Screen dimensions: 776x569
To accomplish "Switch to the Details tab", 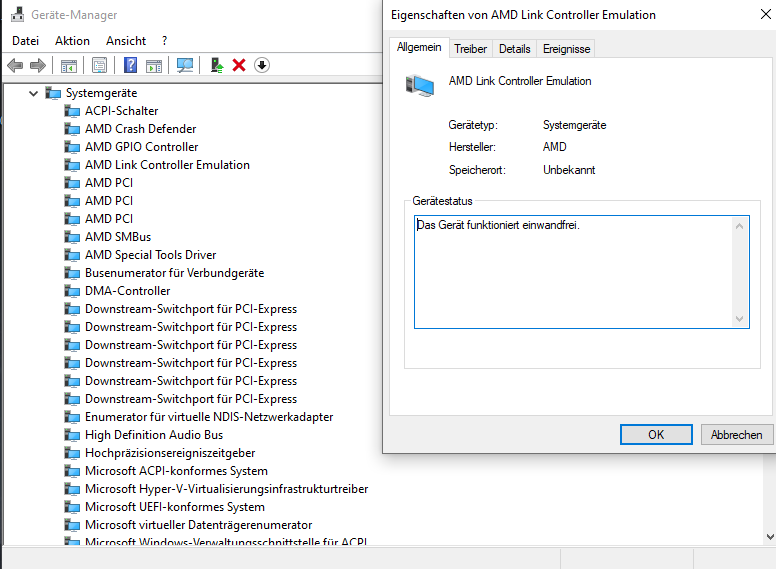I will [514, 49].
